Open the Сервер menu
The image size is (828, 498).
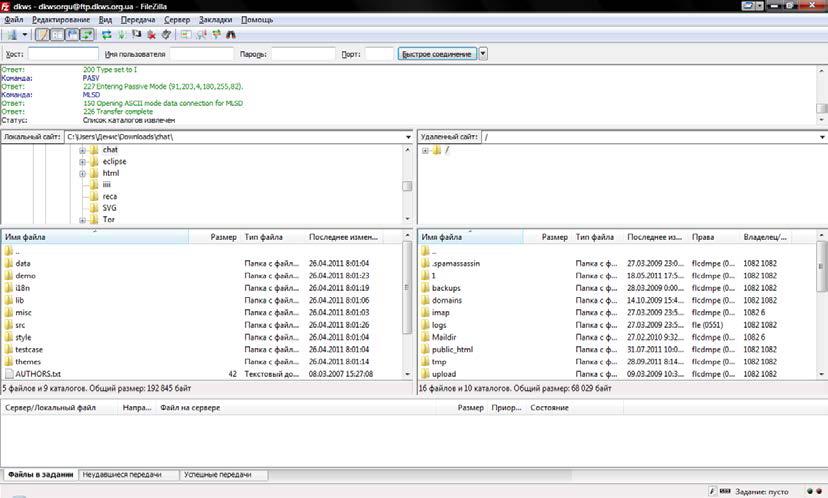176,20
